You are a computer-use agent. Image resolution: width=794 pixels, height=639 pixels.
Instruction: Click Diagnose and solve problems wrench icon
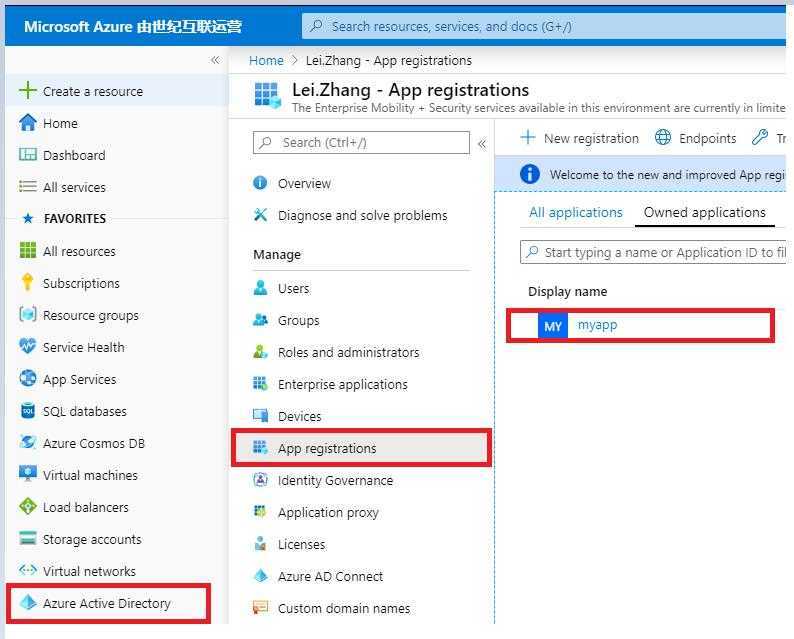(x=260, y=215)
